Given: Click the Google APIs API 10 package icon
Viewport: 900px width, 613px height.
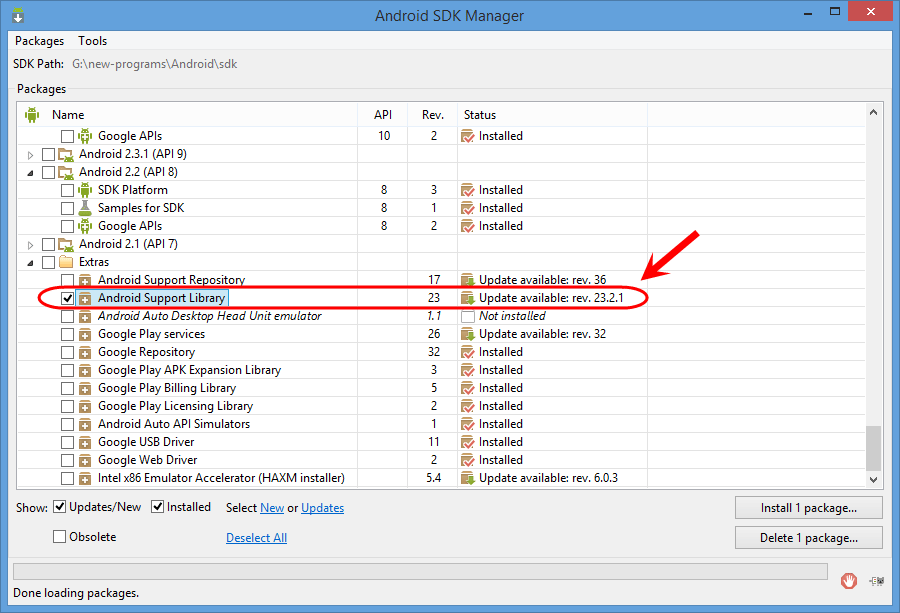Looking at the screenshot, I should click(85, 136).
